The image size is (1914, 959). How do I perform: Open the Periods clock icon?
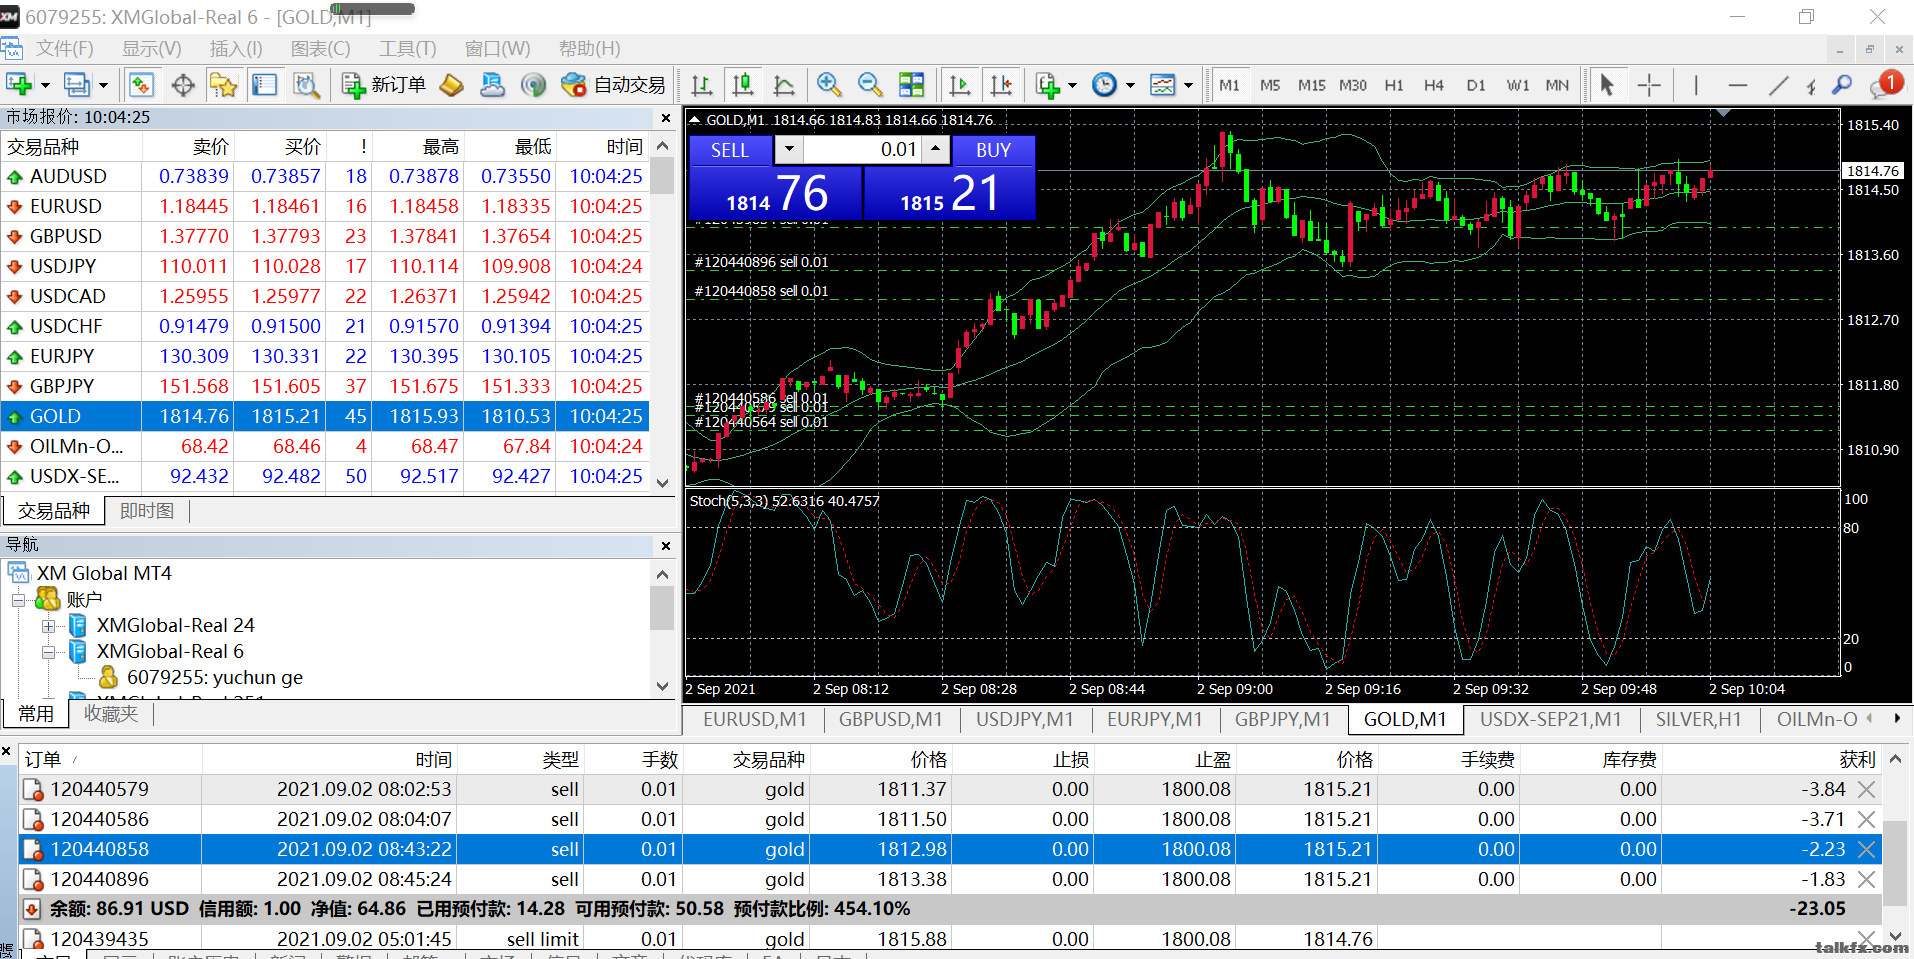(1104, 85)
